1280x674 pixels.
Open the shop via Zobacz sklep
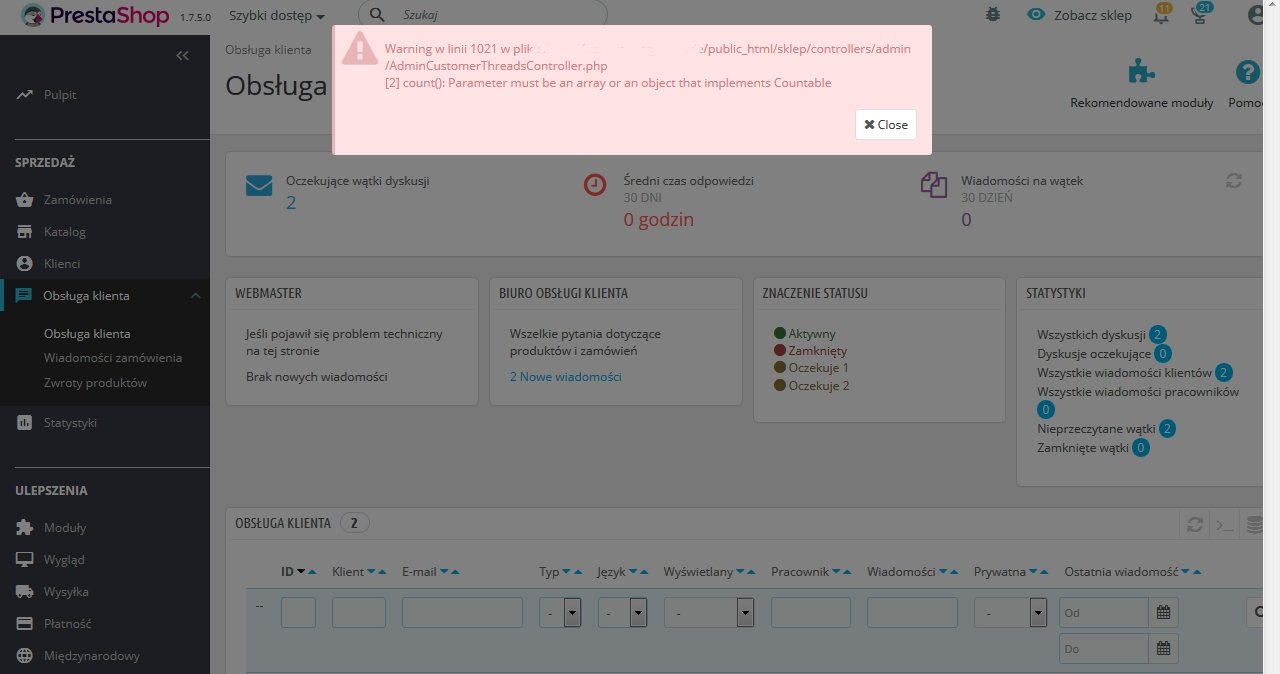(1078, 15)
